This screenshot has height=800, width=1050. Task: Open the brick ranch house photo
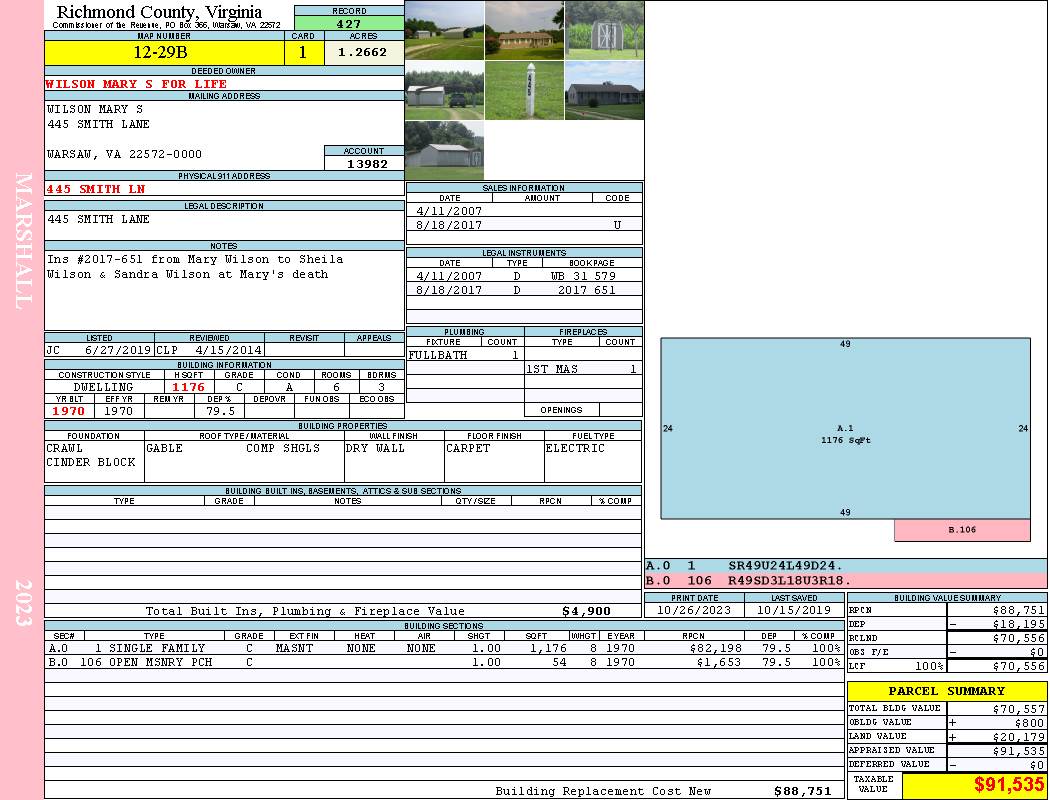point(524,30)
